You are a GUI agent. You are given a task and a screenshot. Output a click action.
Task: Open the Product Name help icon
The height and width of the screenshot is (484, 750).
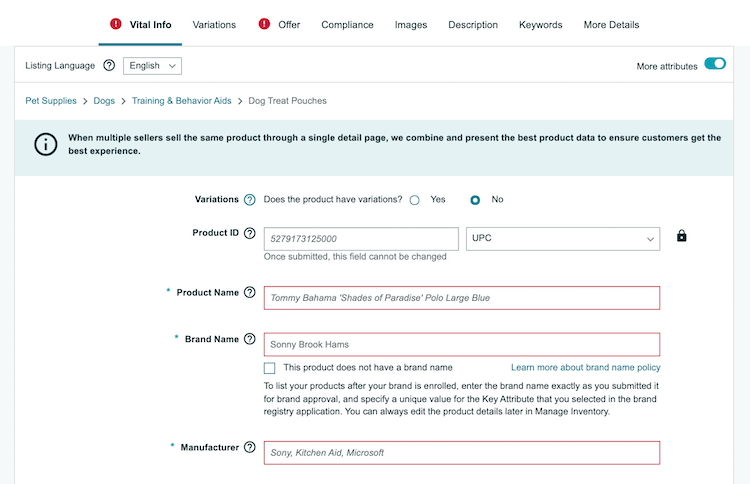pos(249,292)
